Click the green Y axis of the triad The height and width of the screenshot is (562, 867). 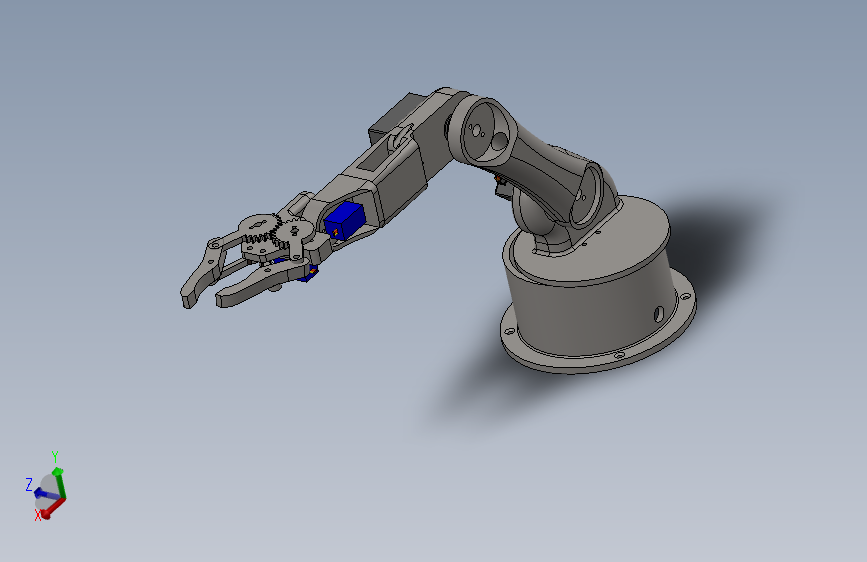point(60,483)
